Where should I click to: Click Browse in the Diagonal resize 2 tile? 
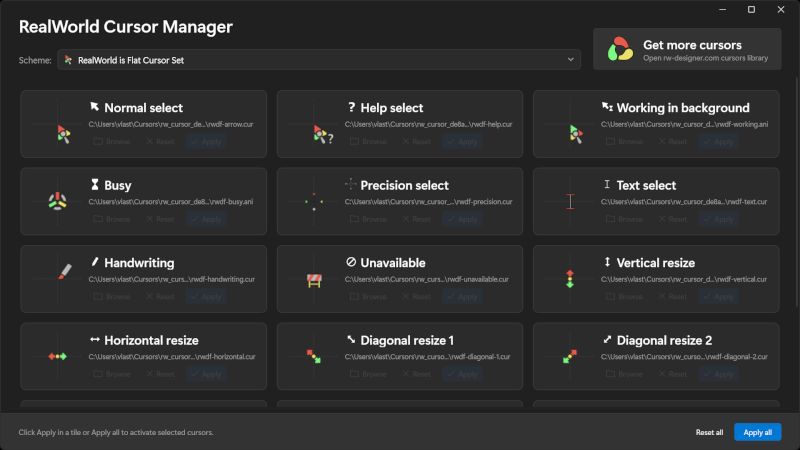pyautogui.click(x=624, y=374)
